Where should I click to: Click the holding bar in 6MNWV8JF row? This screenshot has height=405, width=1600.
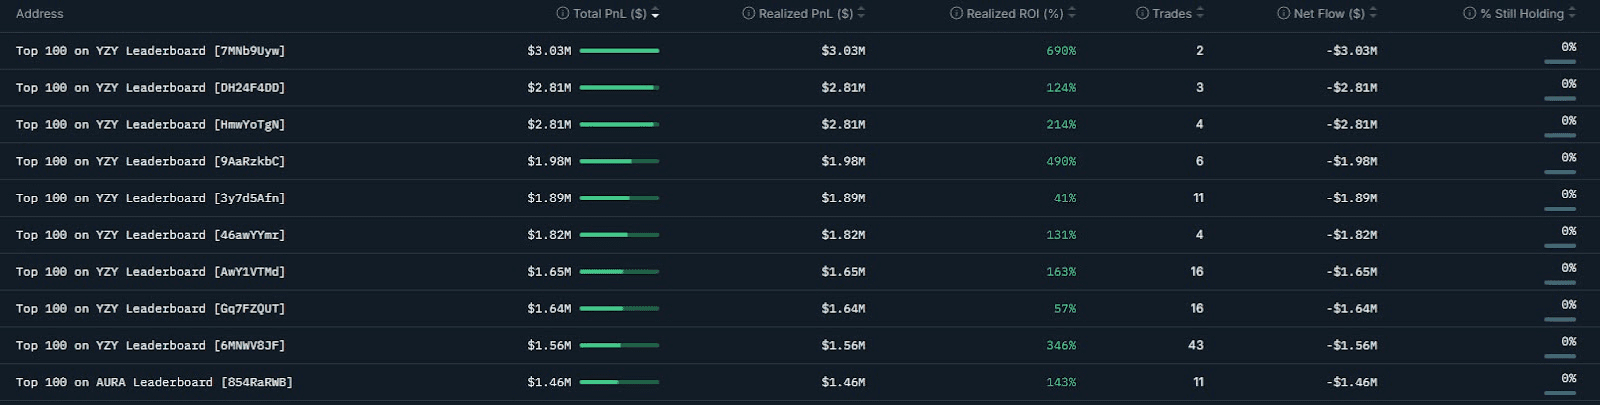point(1560,356)
